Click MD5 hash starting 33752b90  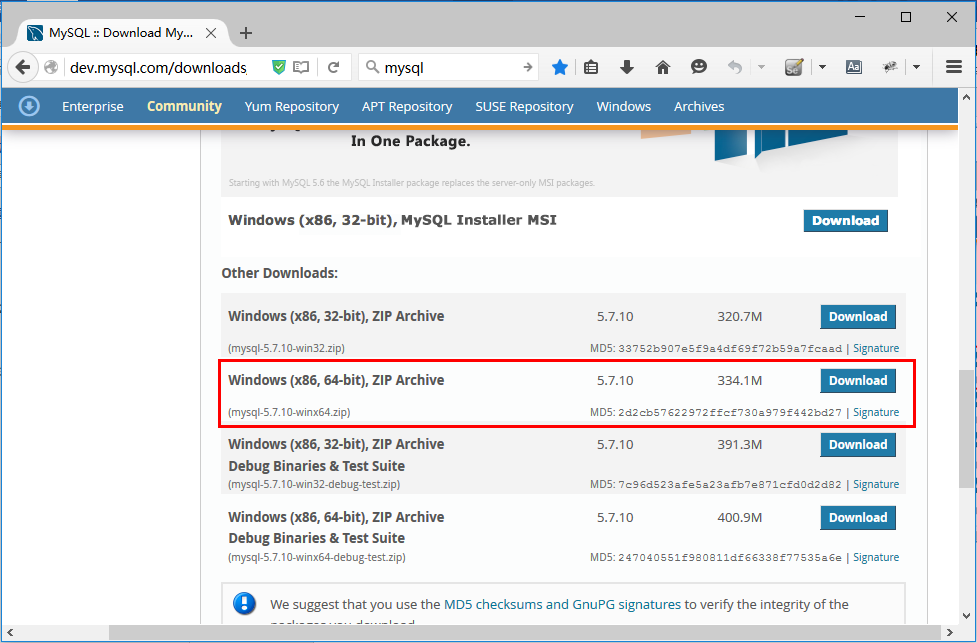tap(730, 348)
